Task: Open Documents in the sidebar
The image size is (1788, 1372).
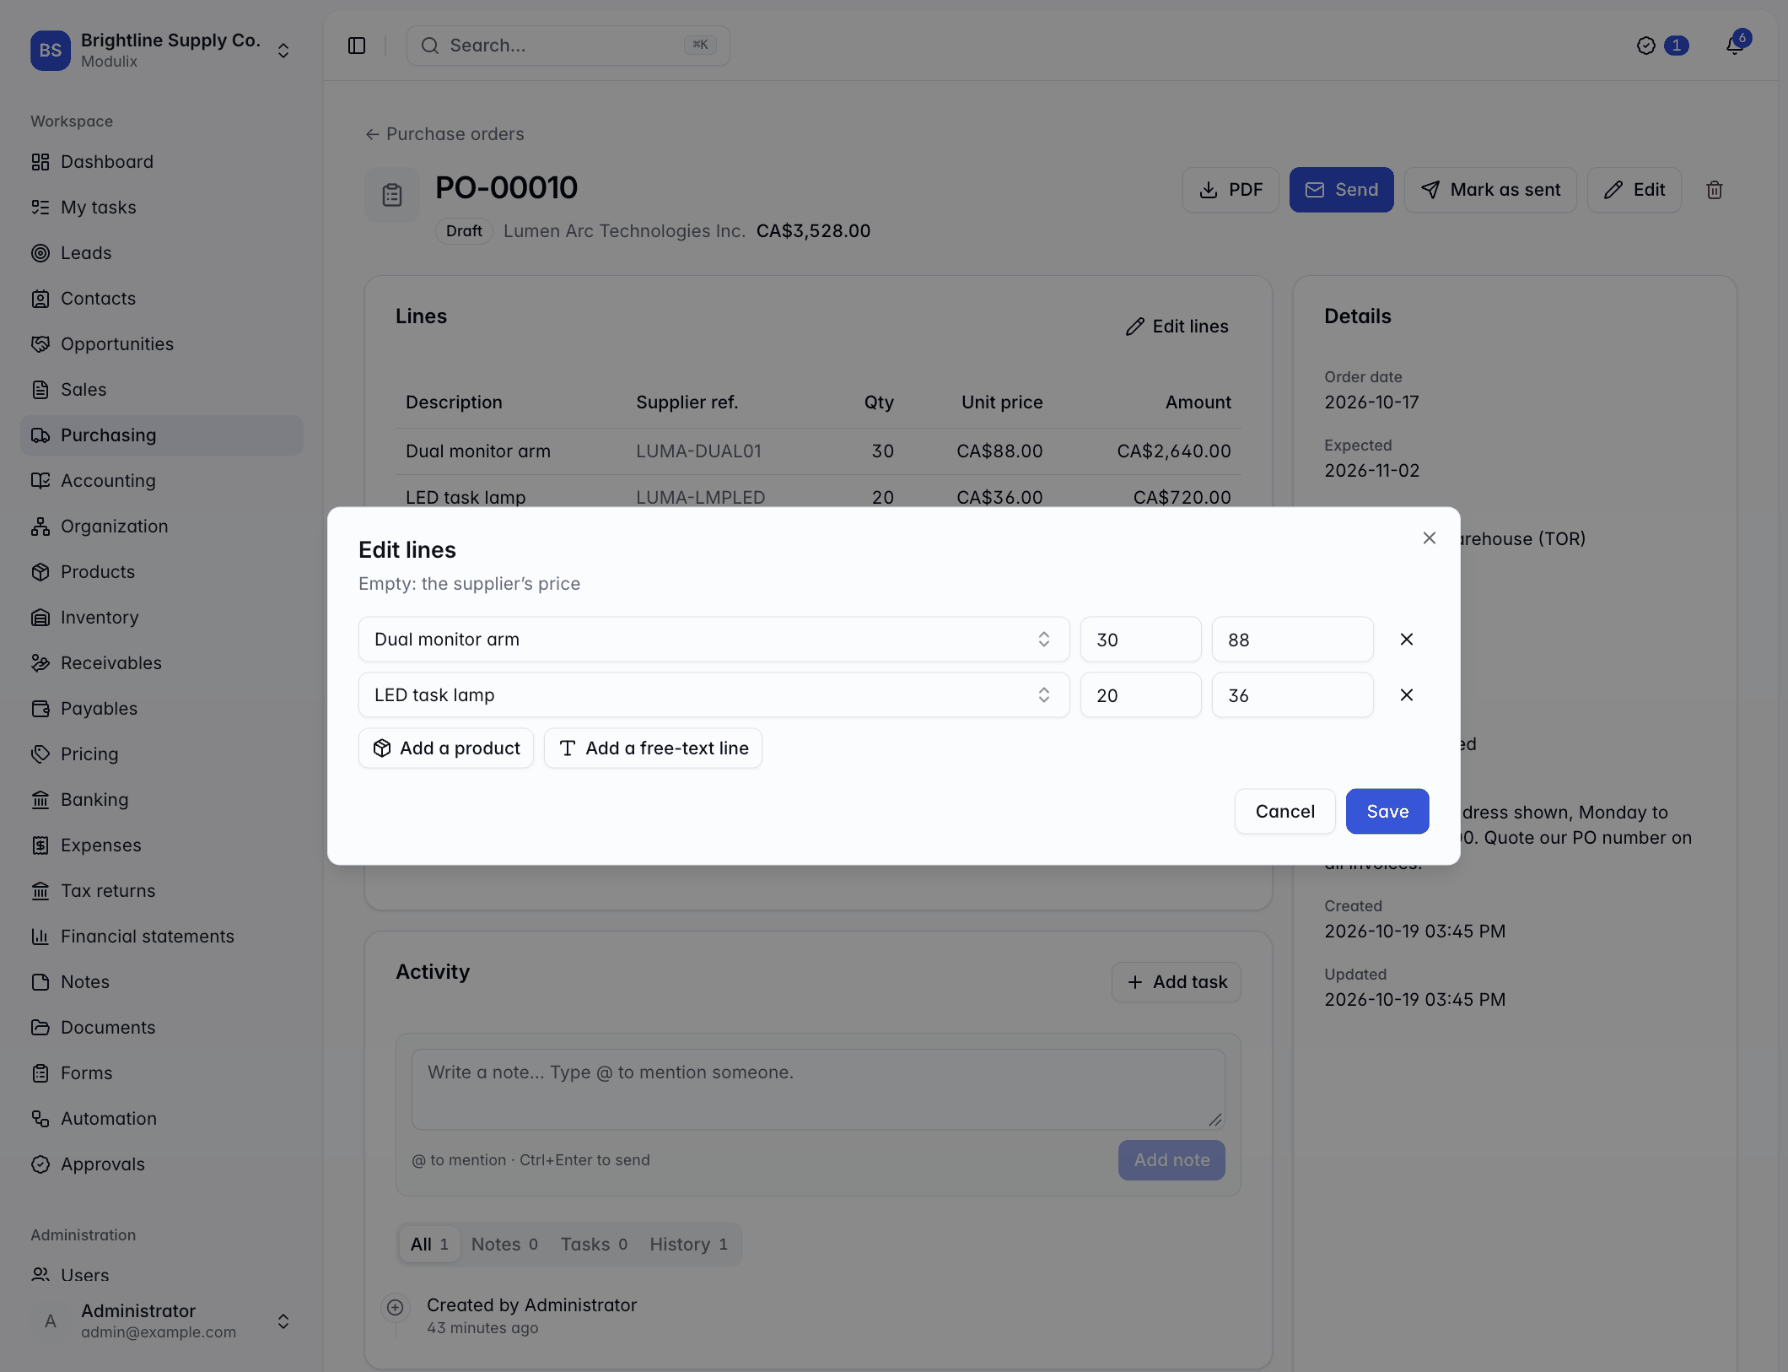Action: pos(161,1027)
